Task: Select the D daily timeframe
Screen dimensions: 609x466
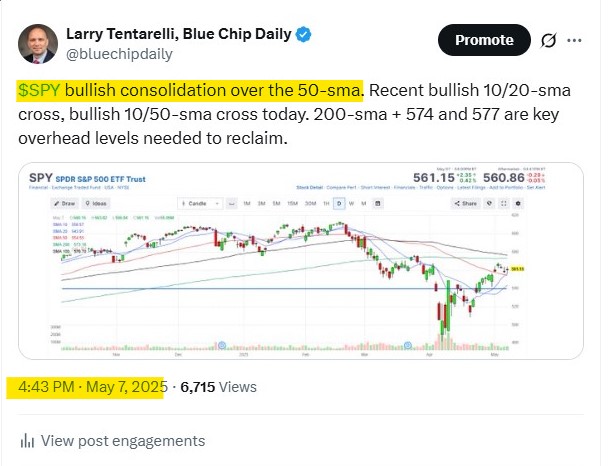Action: click(x=339, y=203)
